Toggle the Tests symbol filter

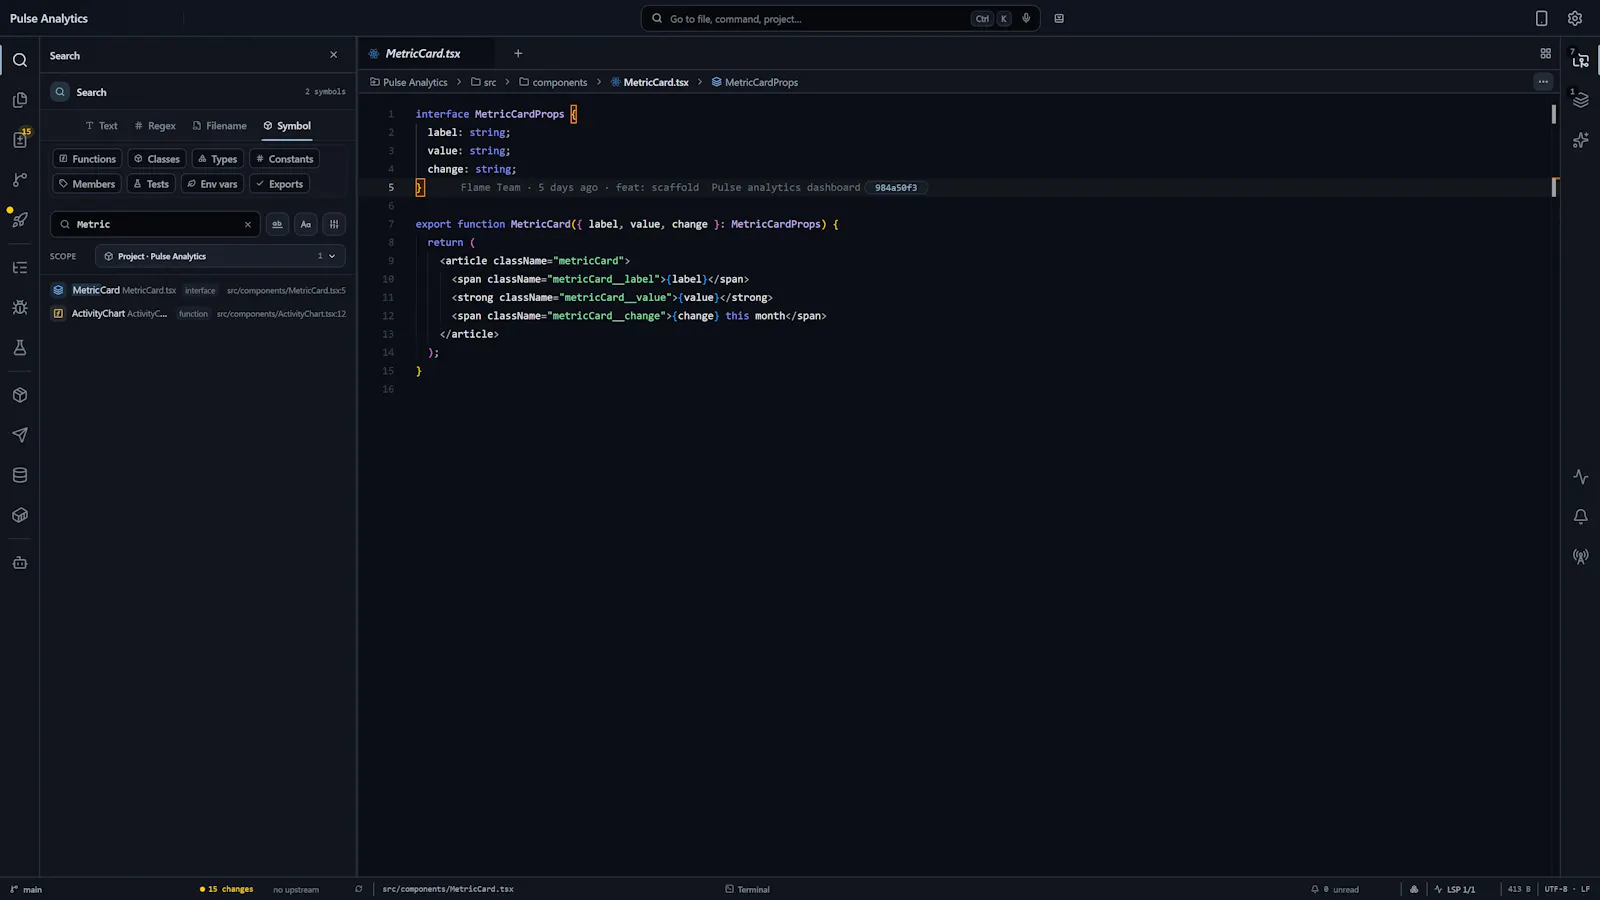pyautogui.click(x=151, y=184)
